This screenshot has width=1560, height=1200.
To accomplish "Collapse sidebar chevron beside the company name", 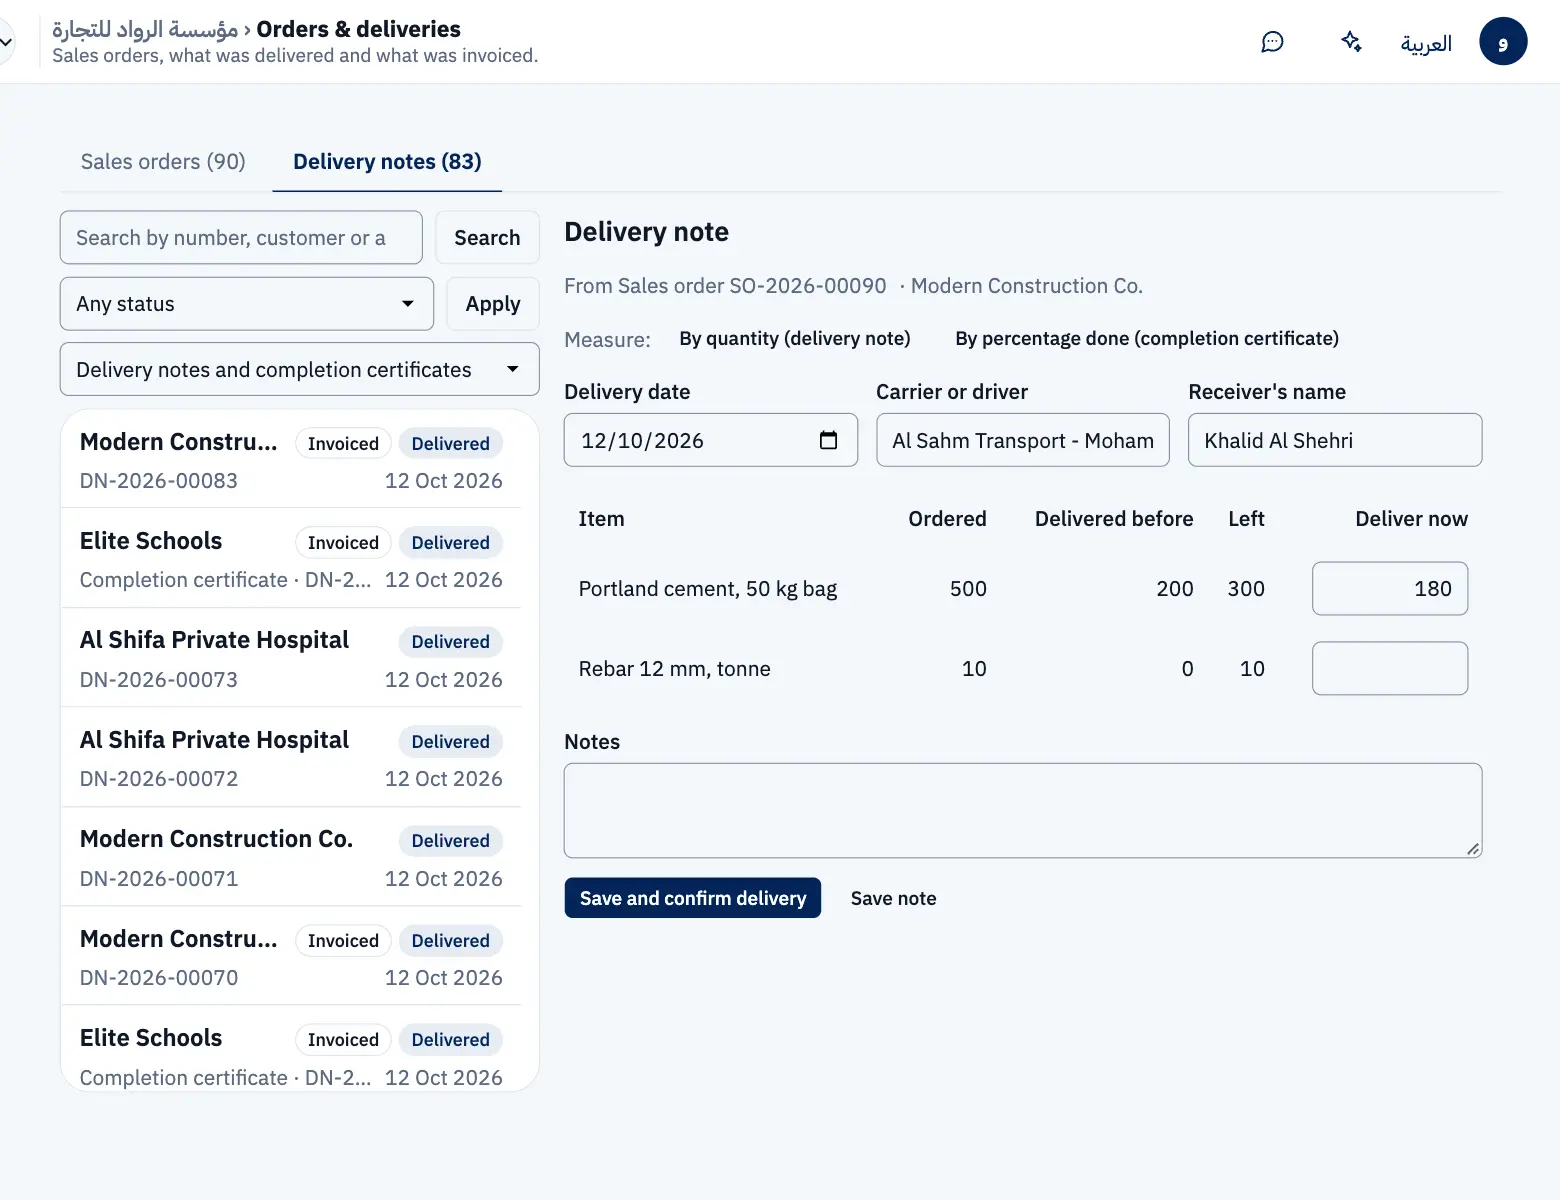I will pos(6,42).
